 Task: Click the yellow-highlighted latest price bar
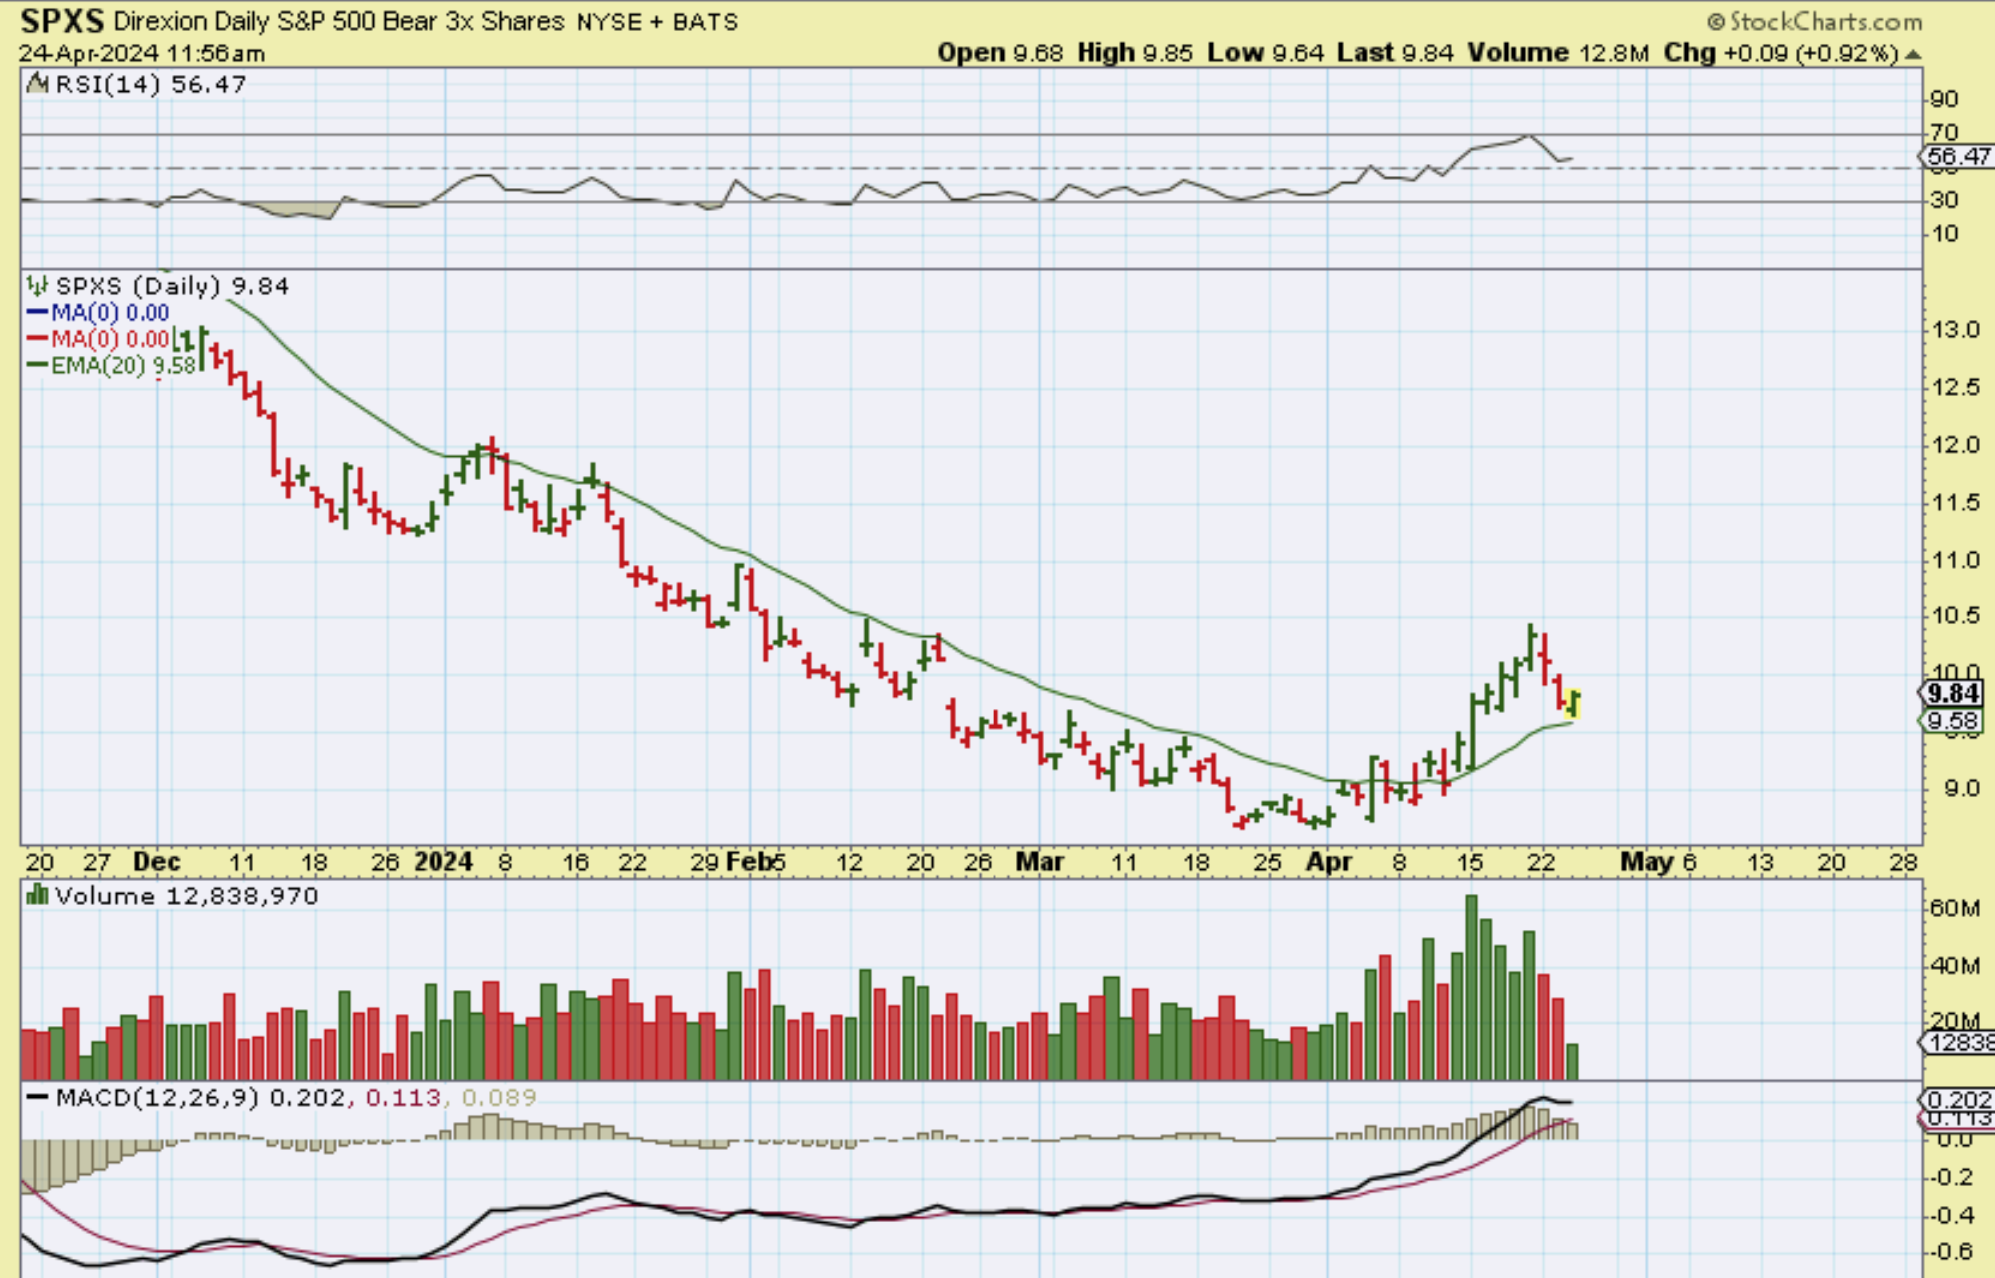pyautogui.click(x=1573, y=704)
